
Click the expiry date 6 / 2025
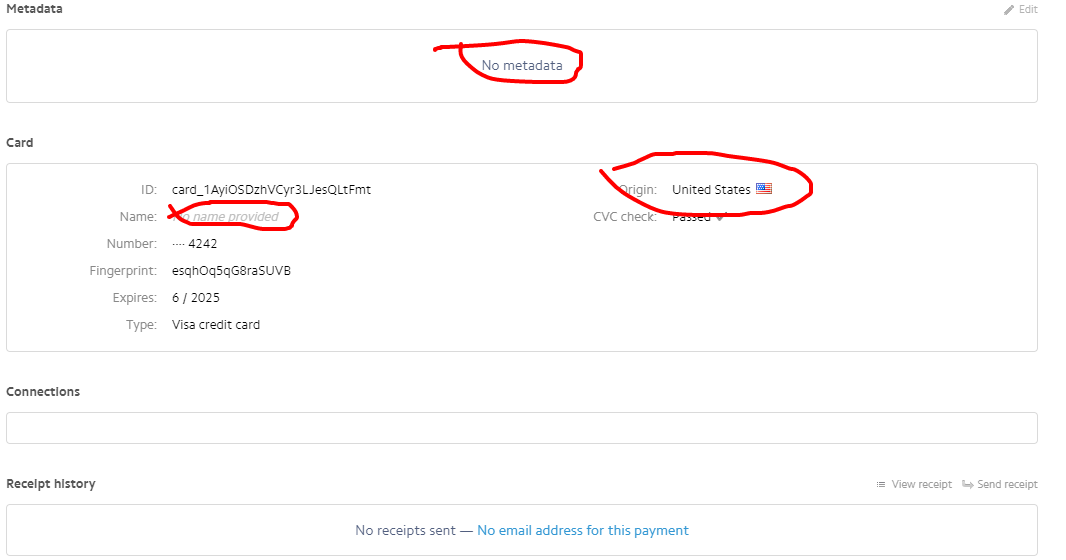pyautogui.click(x=196, y=298)
